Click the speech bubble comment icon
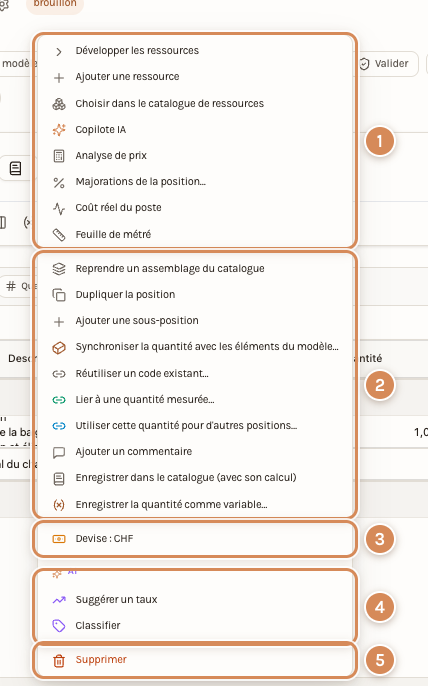Image resolution: width=428 pixels, height=686 pixels. (x=59, y=452)
